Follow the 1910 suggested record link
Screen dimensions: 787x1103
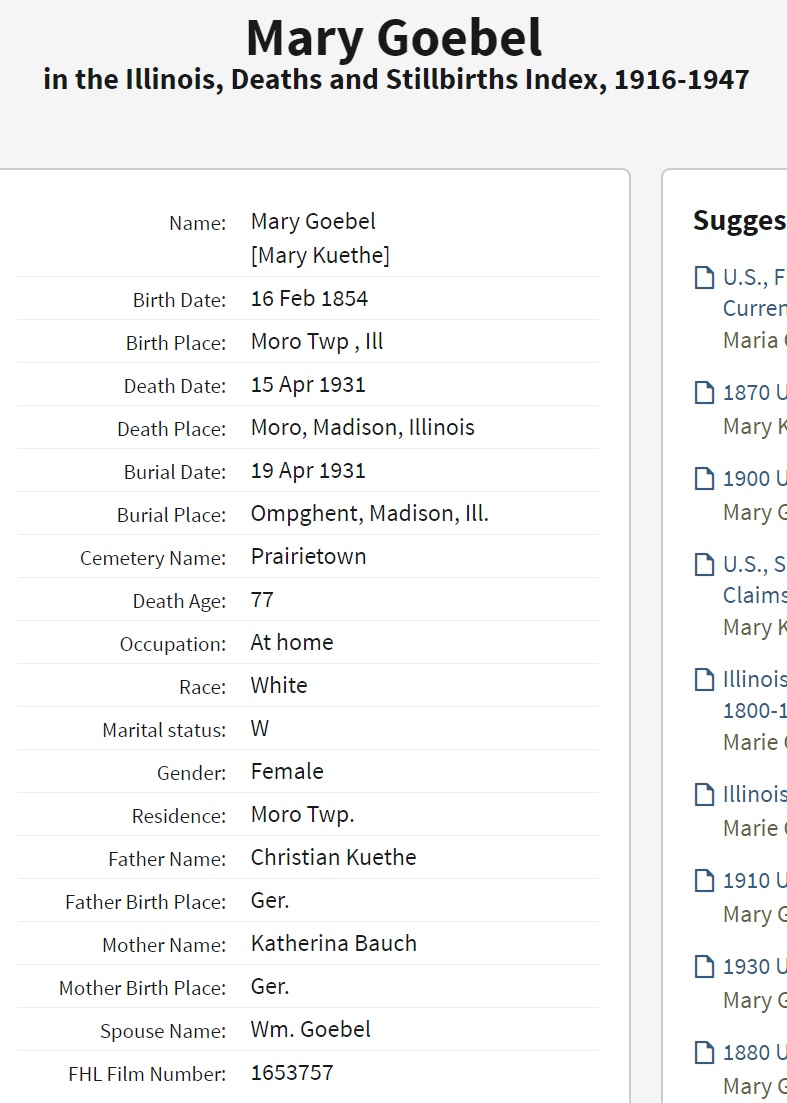click(x=754, y=880)
